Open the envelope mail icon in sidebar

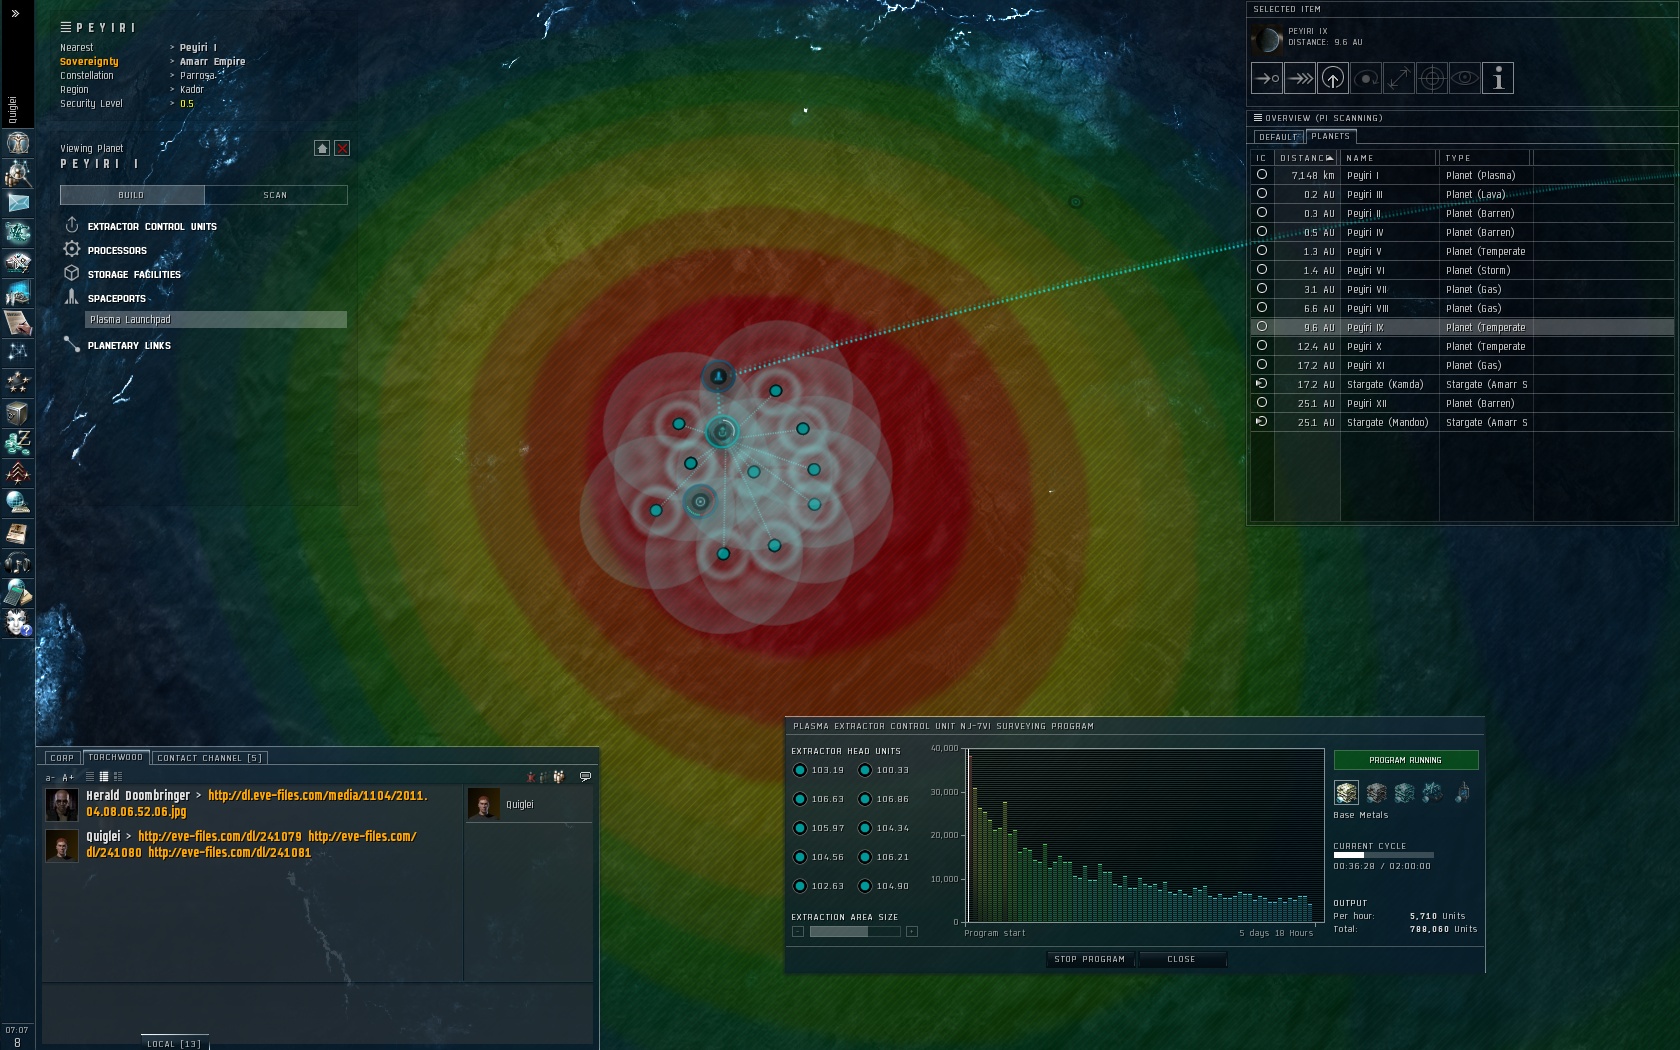click(17, 203)
